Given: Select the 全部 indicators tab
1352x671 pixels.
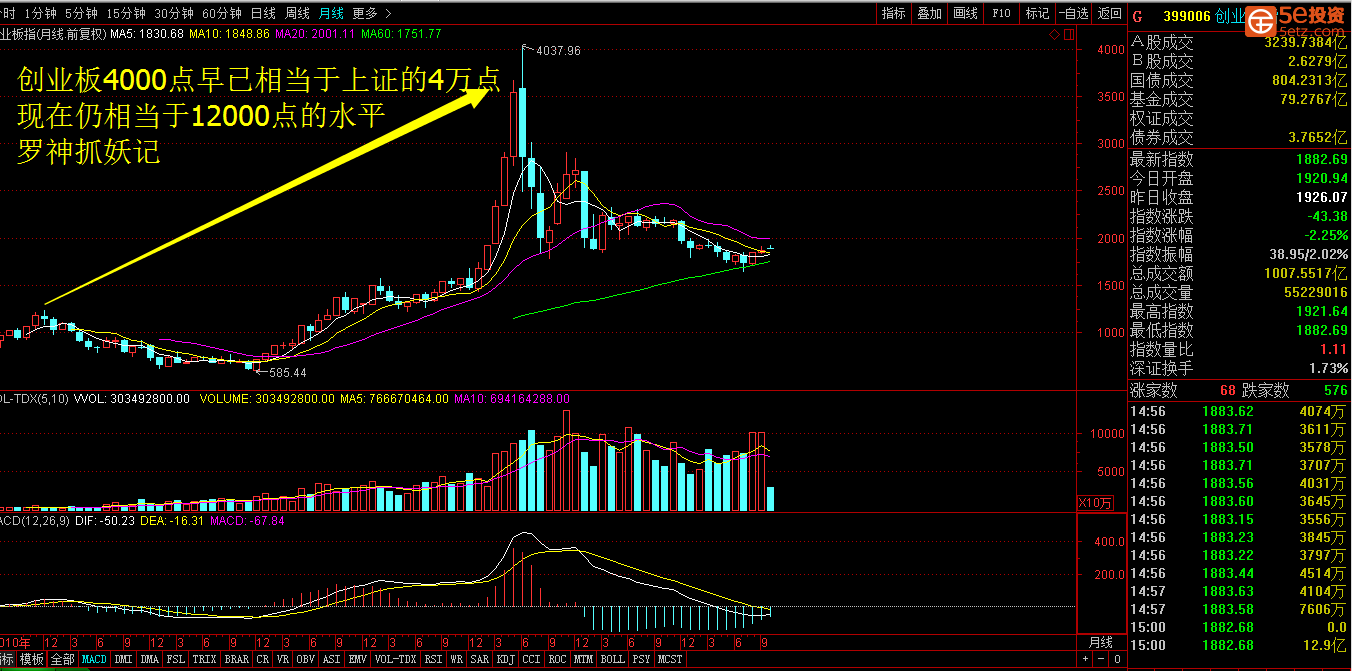Looking at the screenshot, I should tap(63, 660).
